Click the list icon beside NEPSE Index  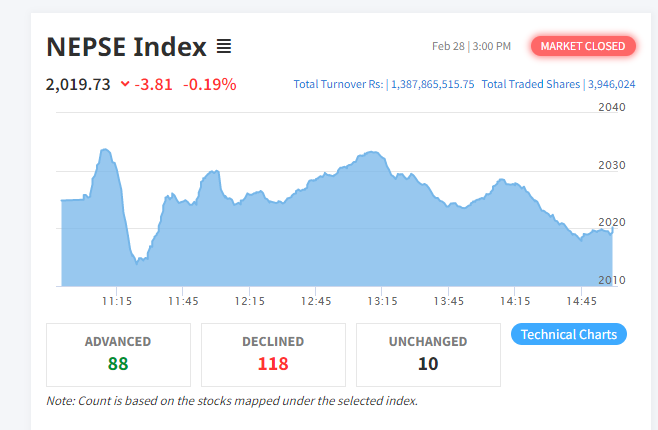point(224,46)
